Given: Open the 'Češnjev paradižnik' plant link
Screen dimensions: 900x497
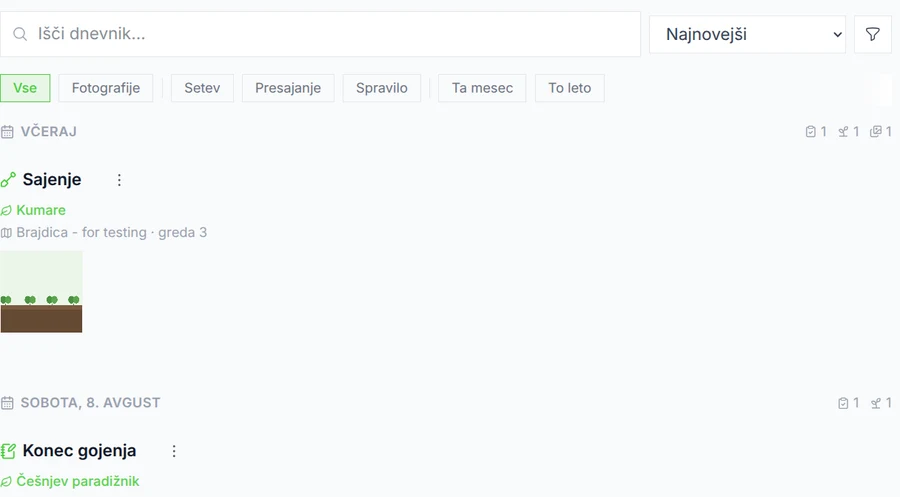Looking at the screenshot, I should coord(77,481).
